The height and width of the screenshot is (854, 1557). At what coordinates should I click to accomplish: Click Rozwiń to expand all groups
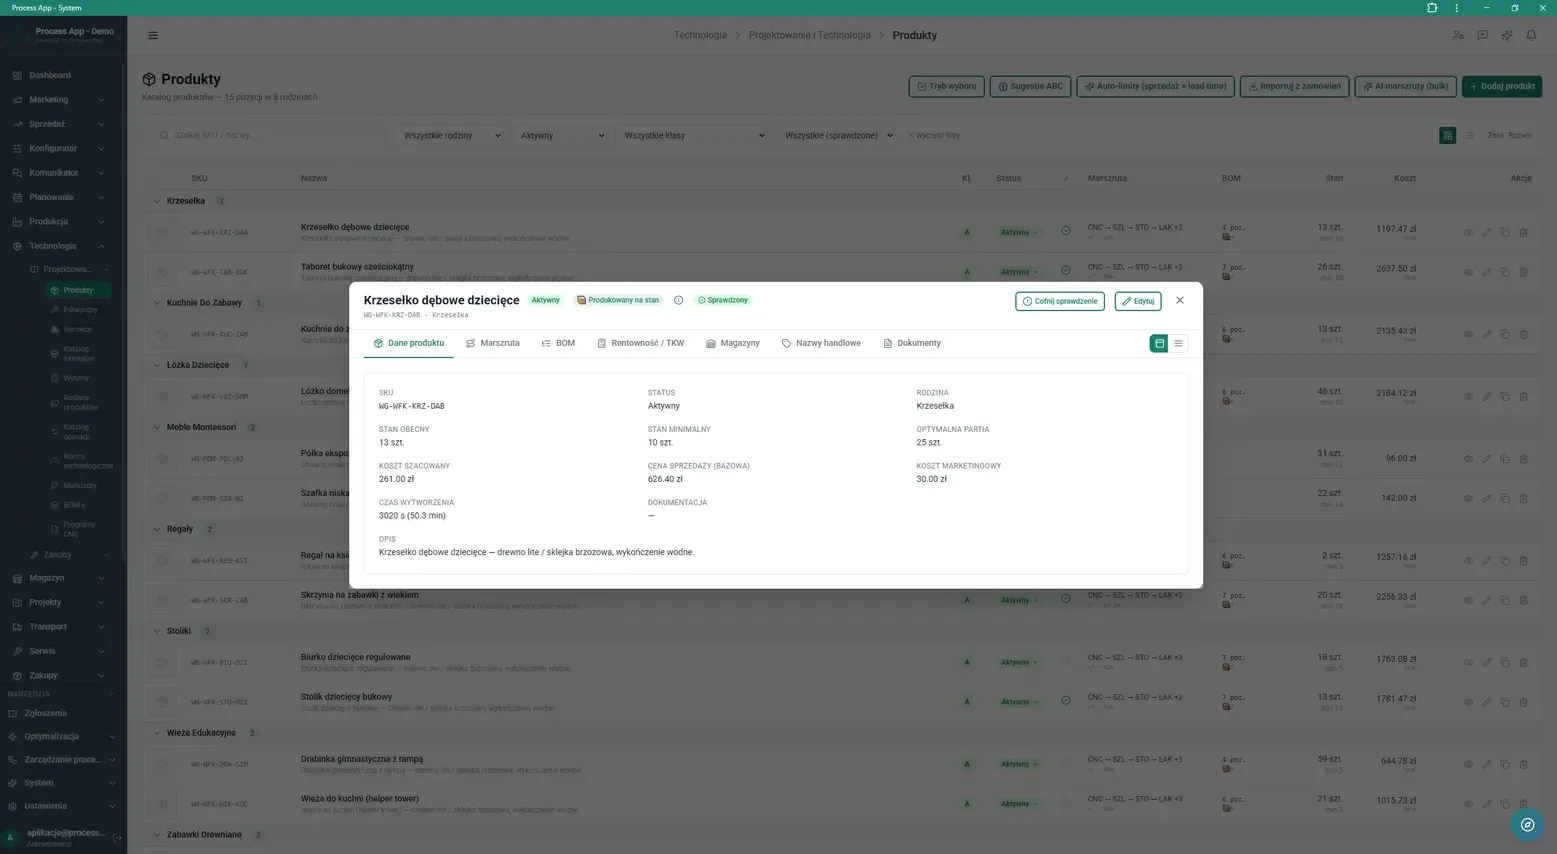coord(1520,135)
